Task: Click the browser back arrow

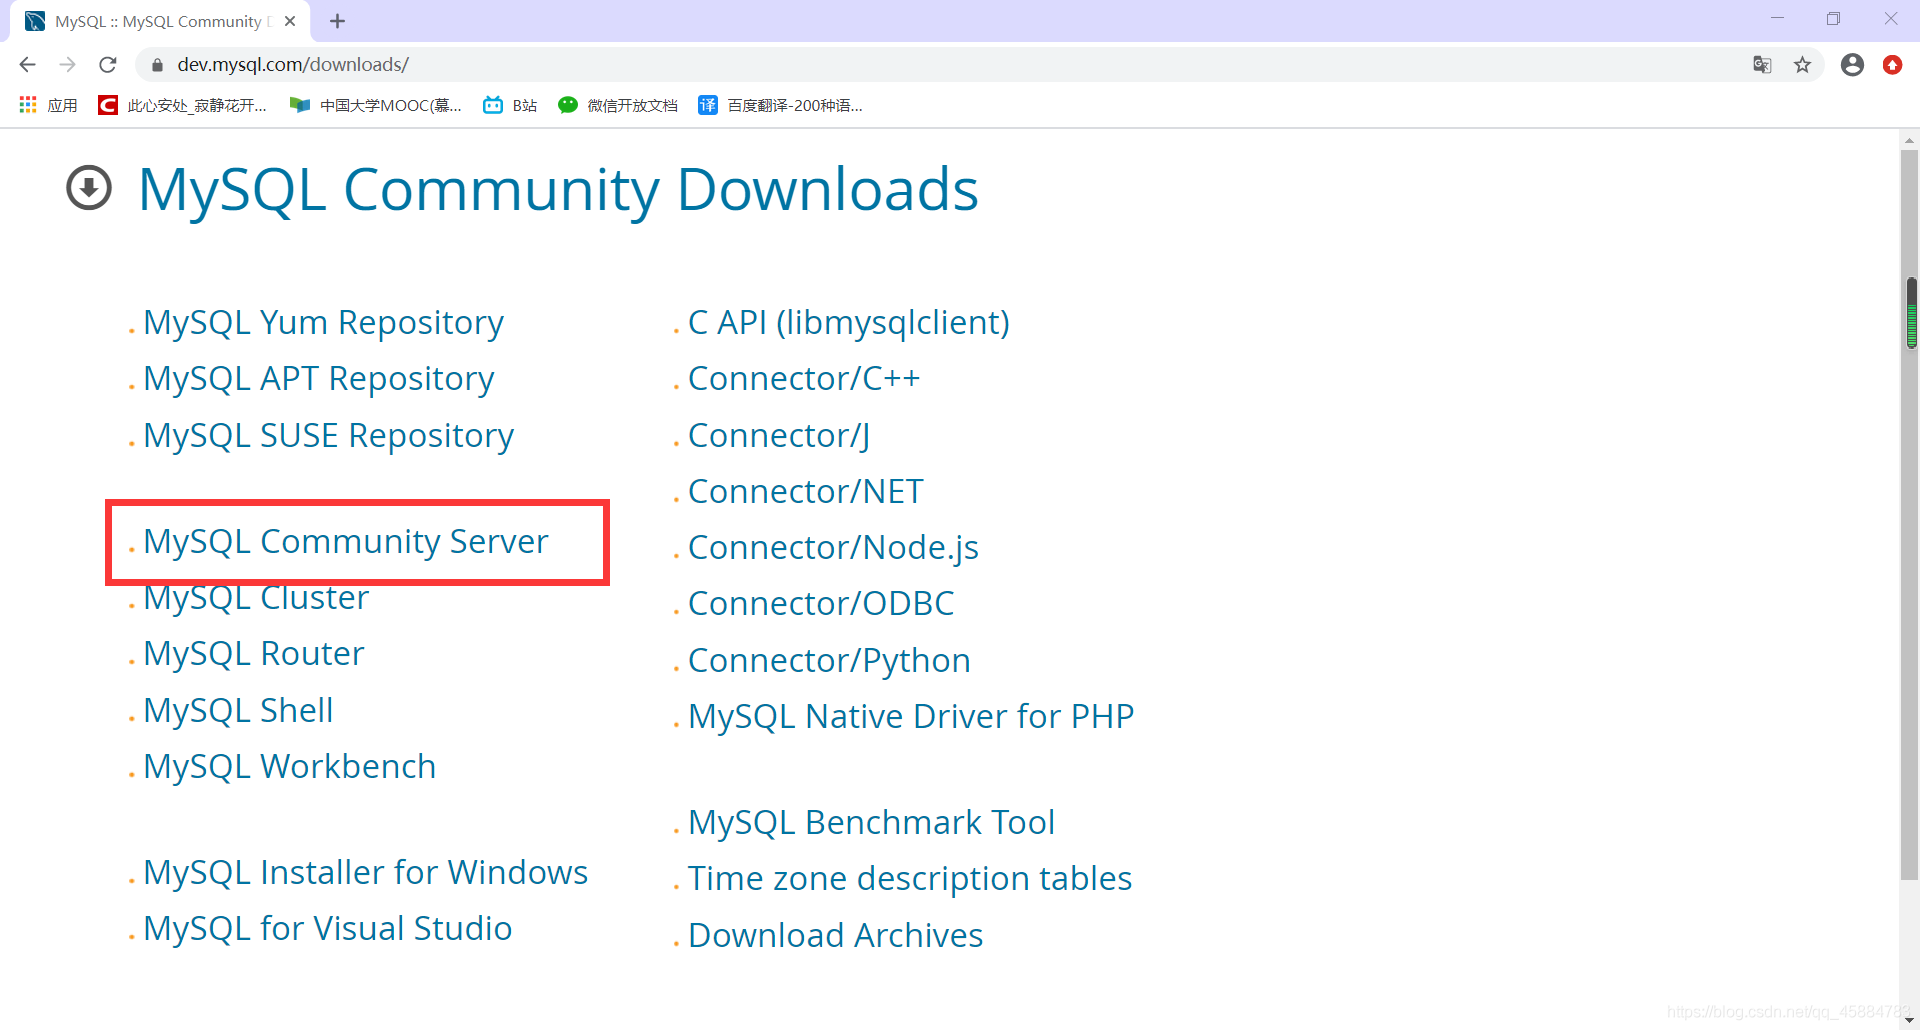Action: coord(27,65)
